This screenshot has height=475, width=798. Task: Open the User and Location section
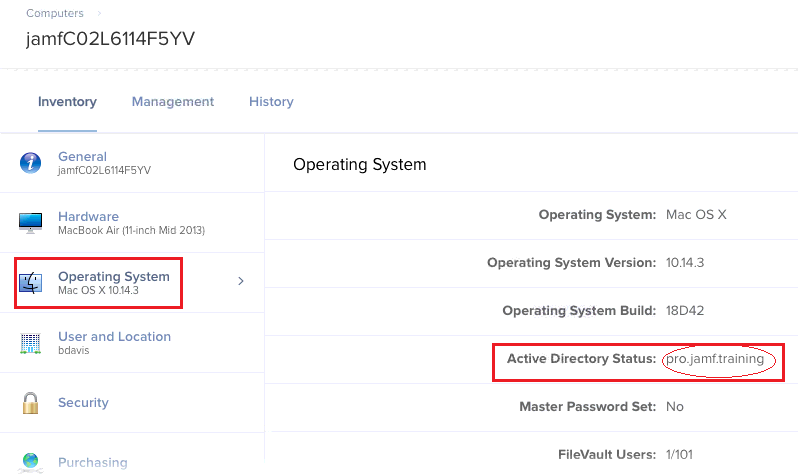coord(115,337)
